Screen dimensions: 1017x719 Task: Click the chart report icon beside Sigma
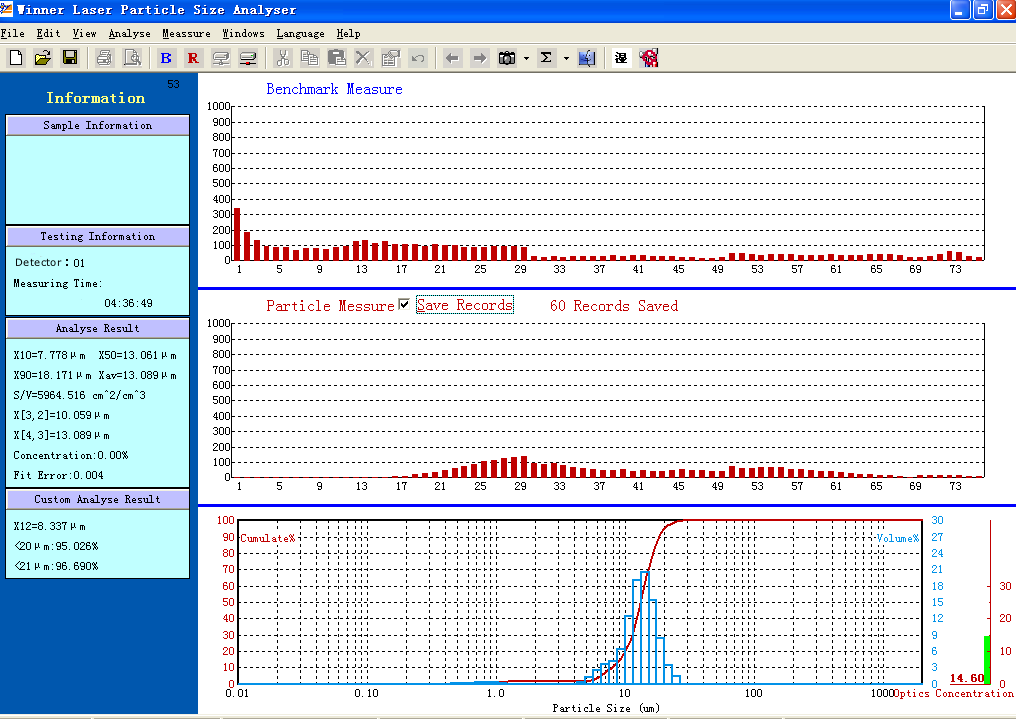(x=587, y=57)
